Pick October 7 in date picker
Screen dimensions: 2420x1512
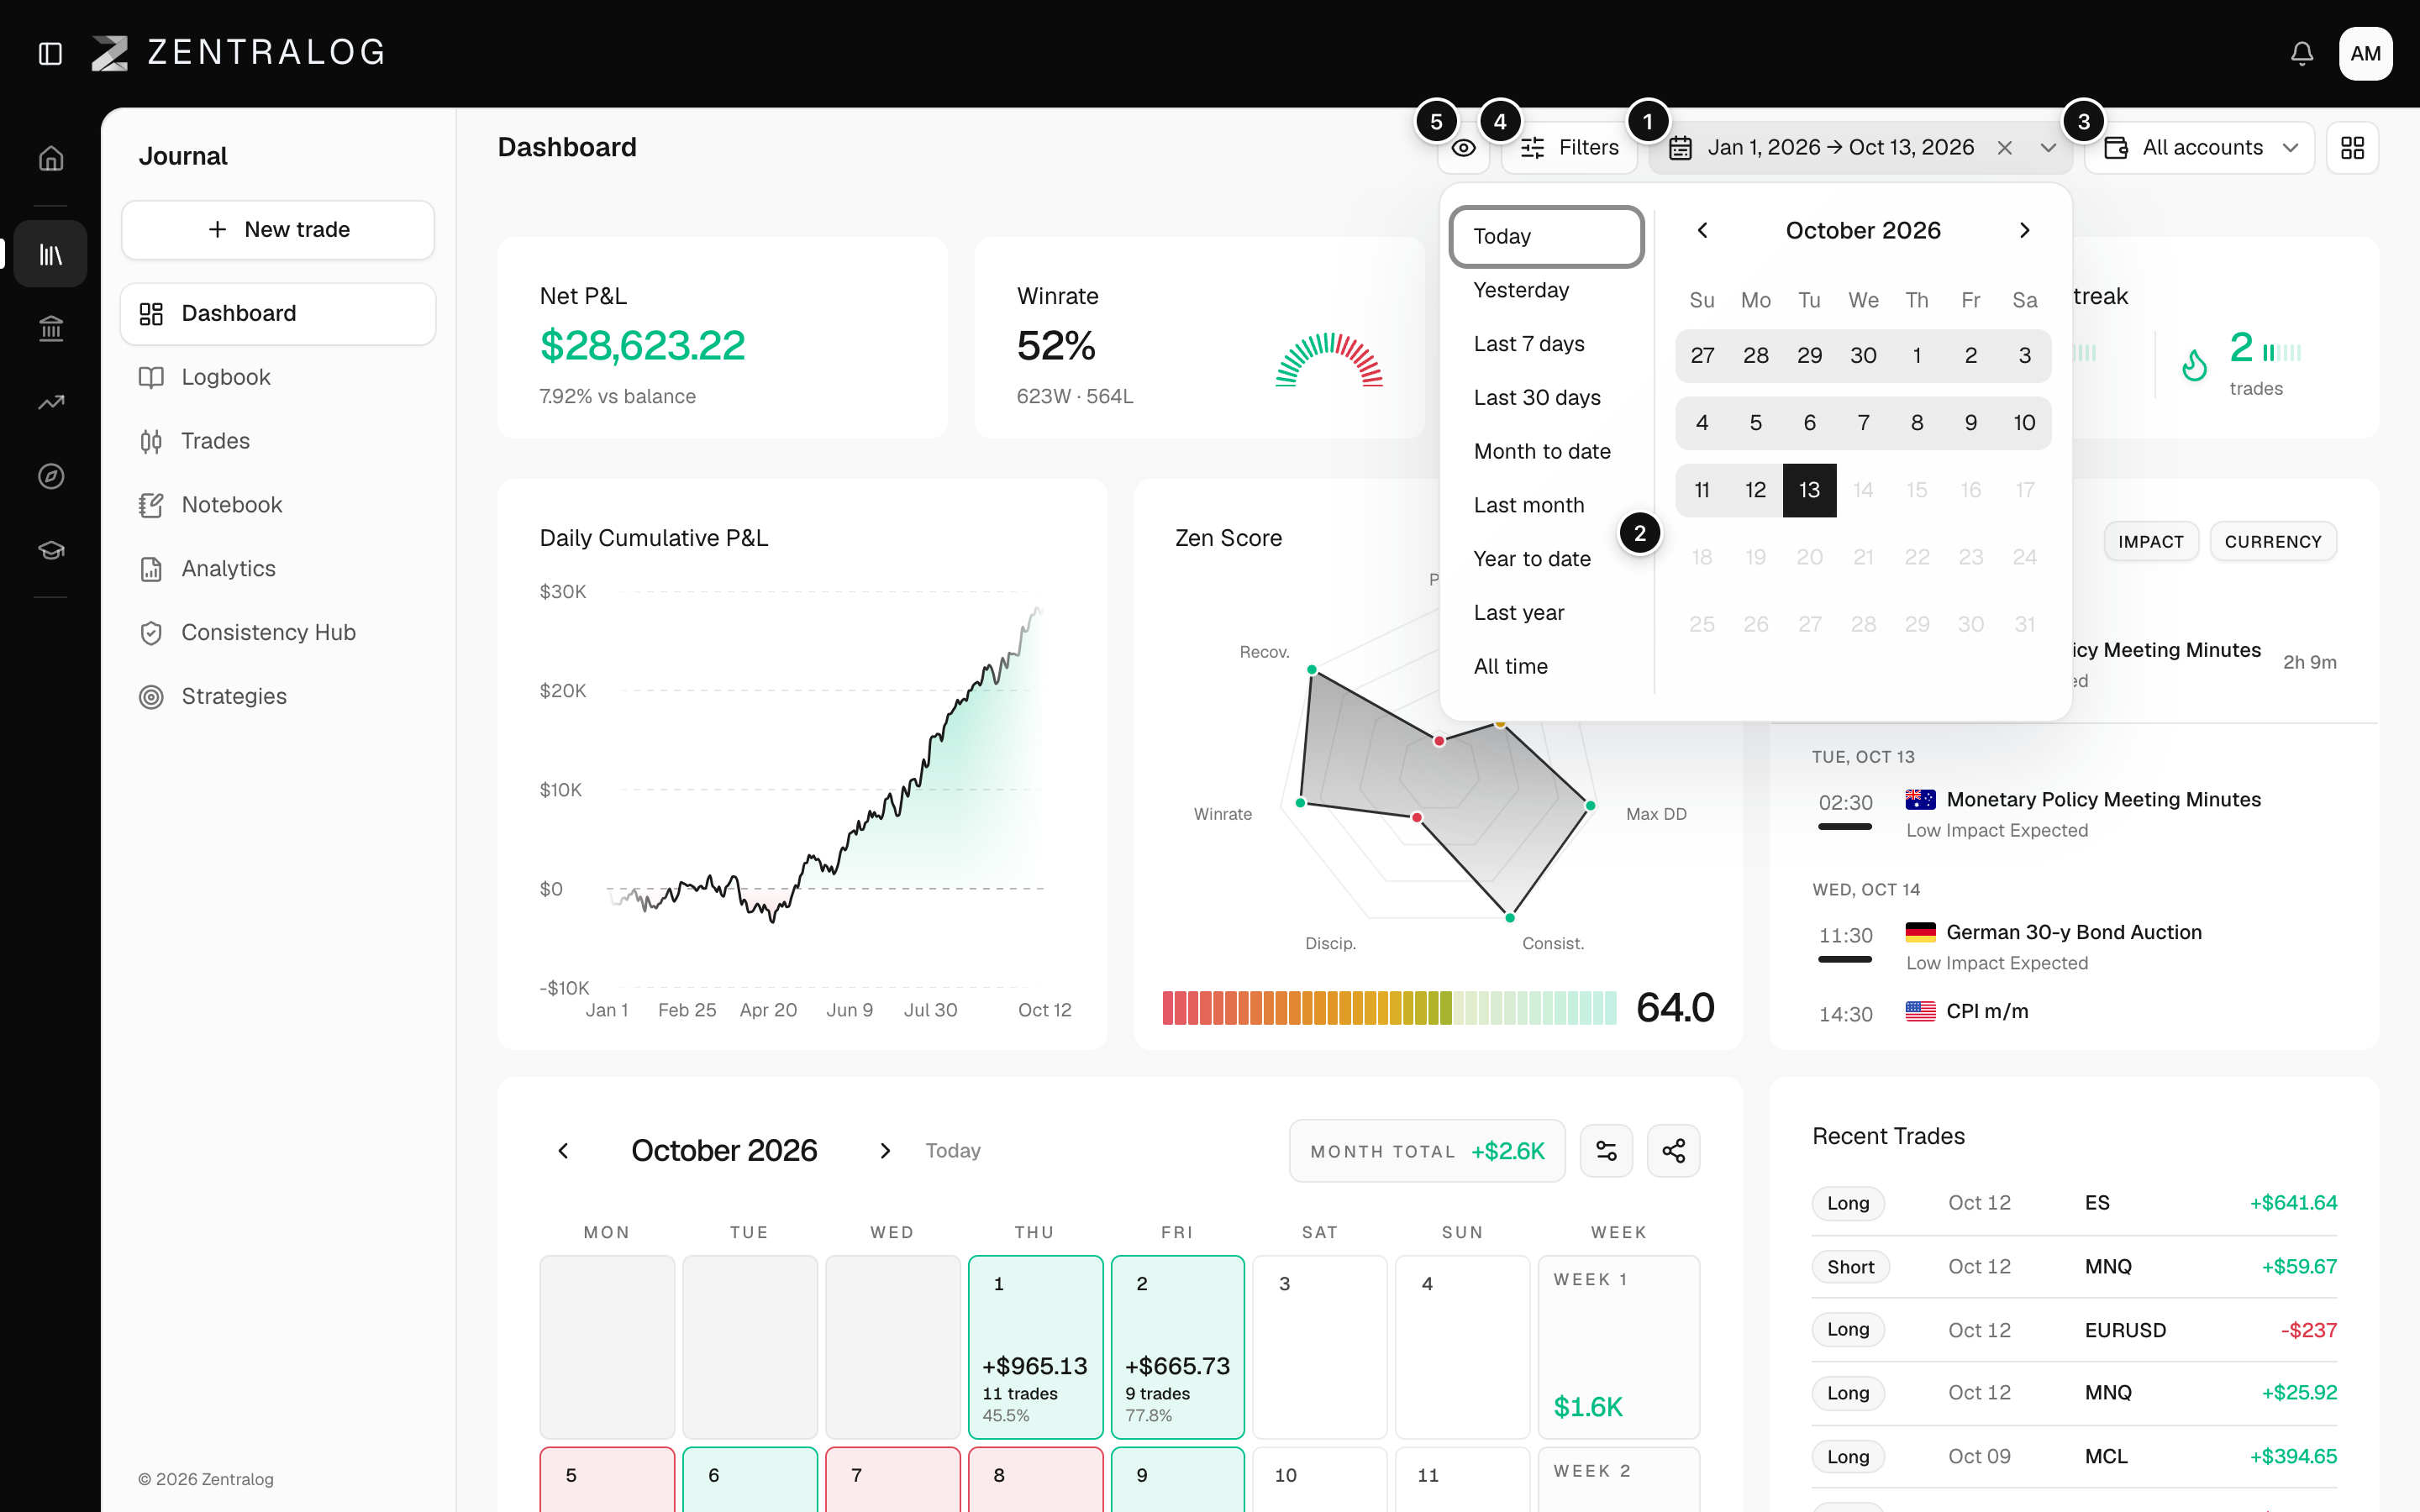[x=1863, y=423]
